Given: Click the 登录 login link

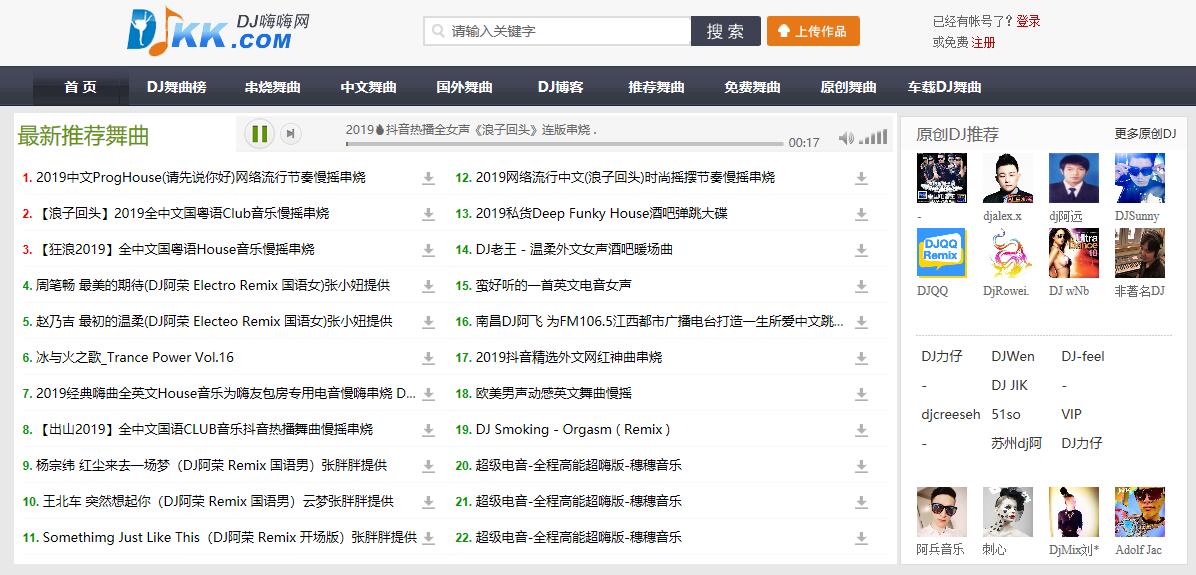Looking at the screenshot, I should point(1028,21).
